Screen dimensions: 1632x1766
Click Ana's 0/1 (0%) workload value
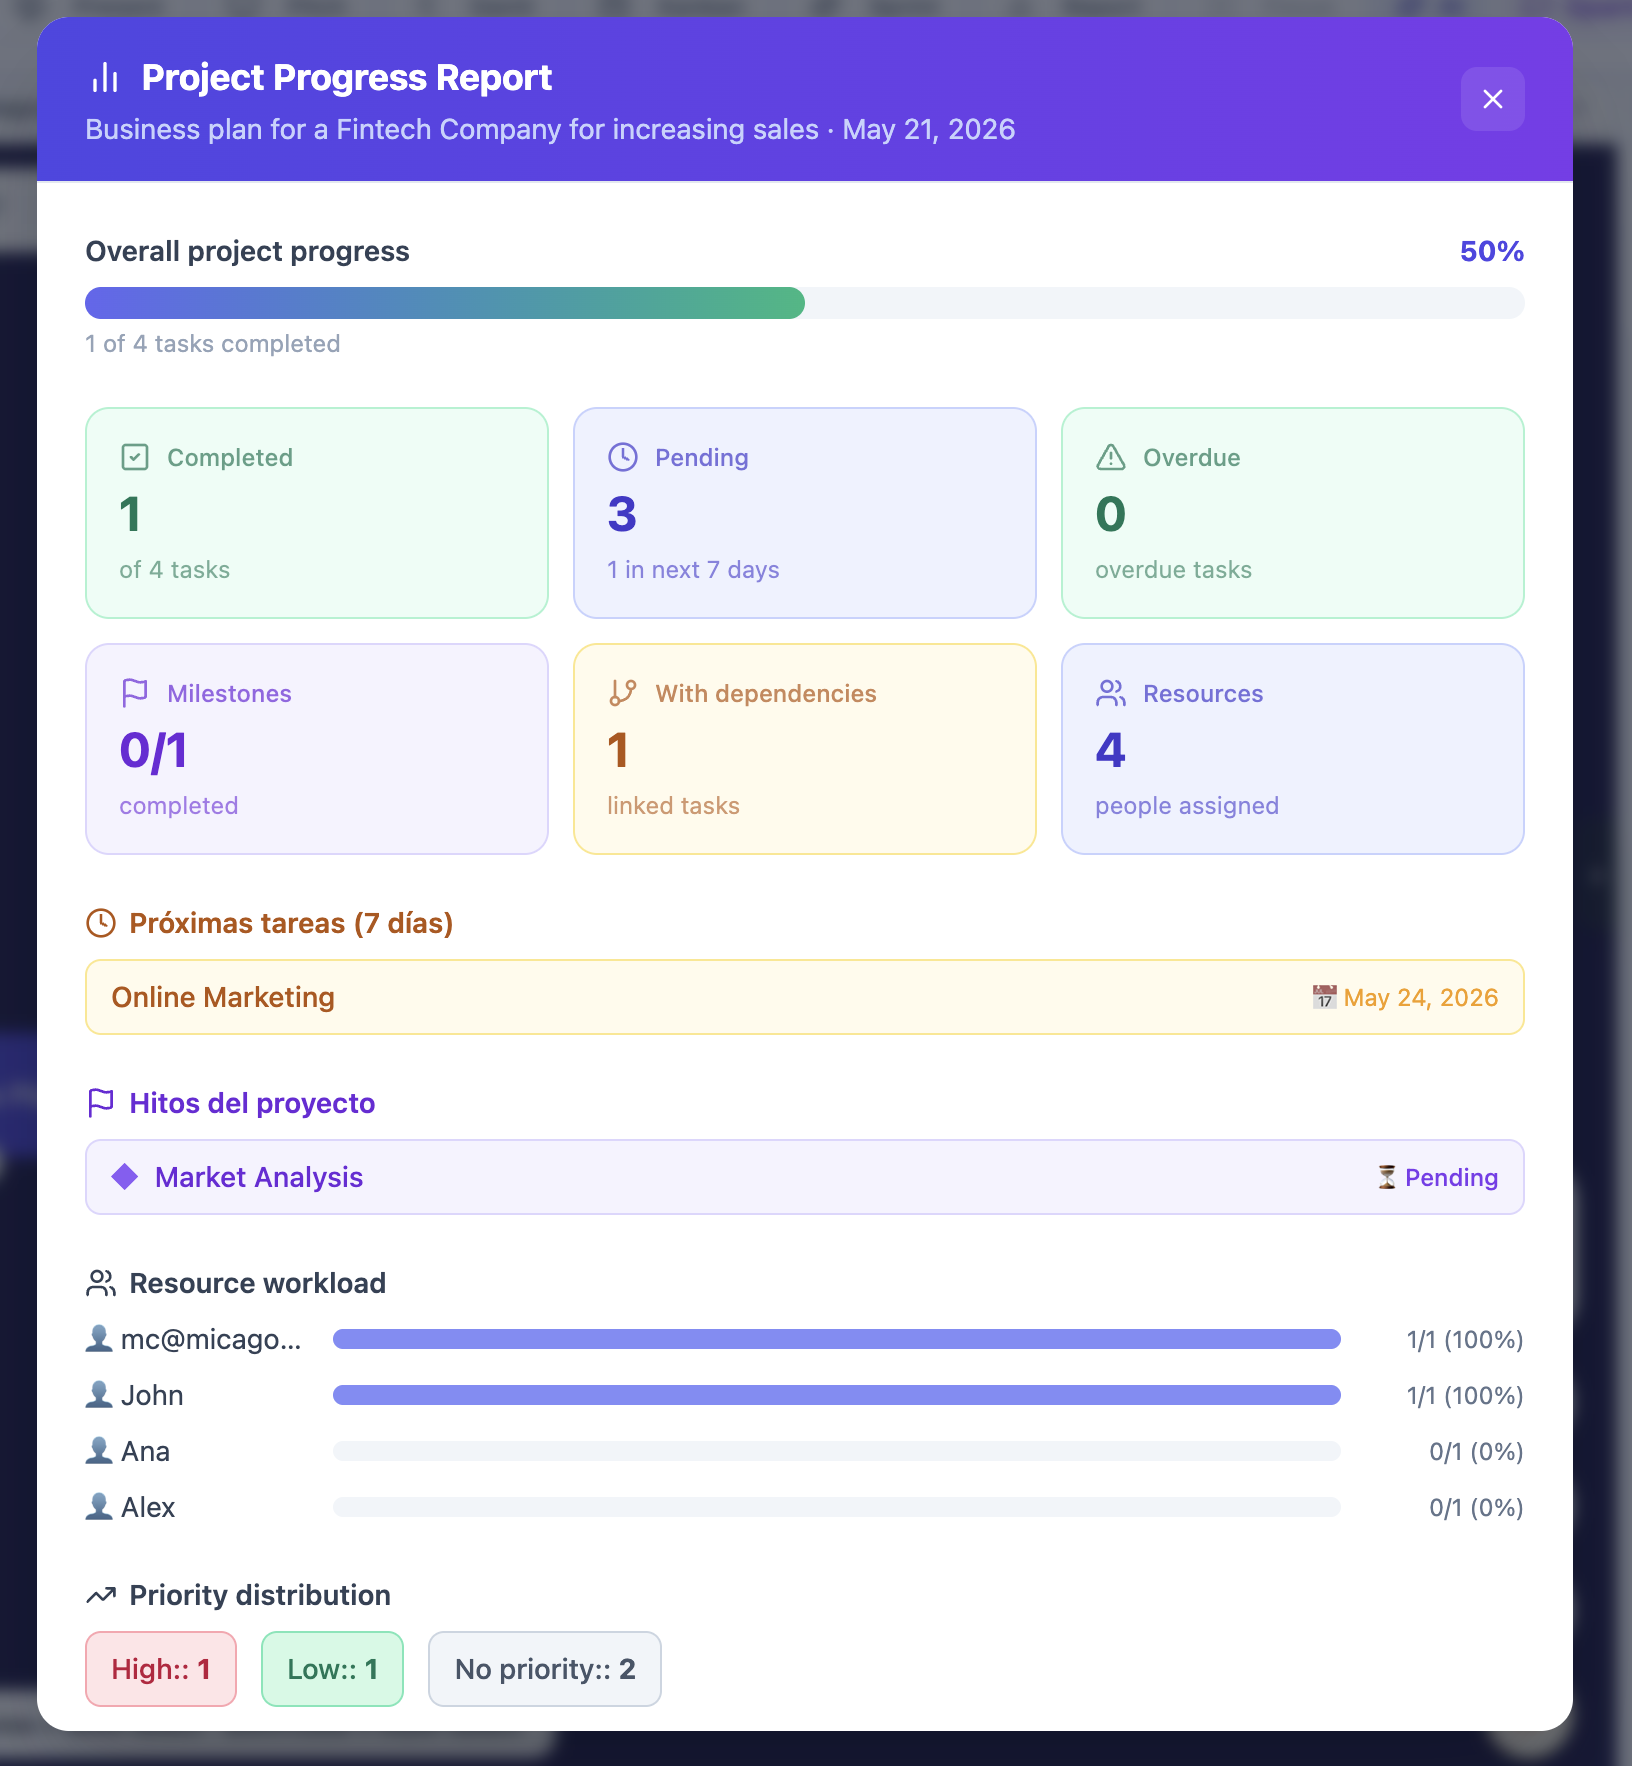pyautogui.click(x=1476, y=1451)
